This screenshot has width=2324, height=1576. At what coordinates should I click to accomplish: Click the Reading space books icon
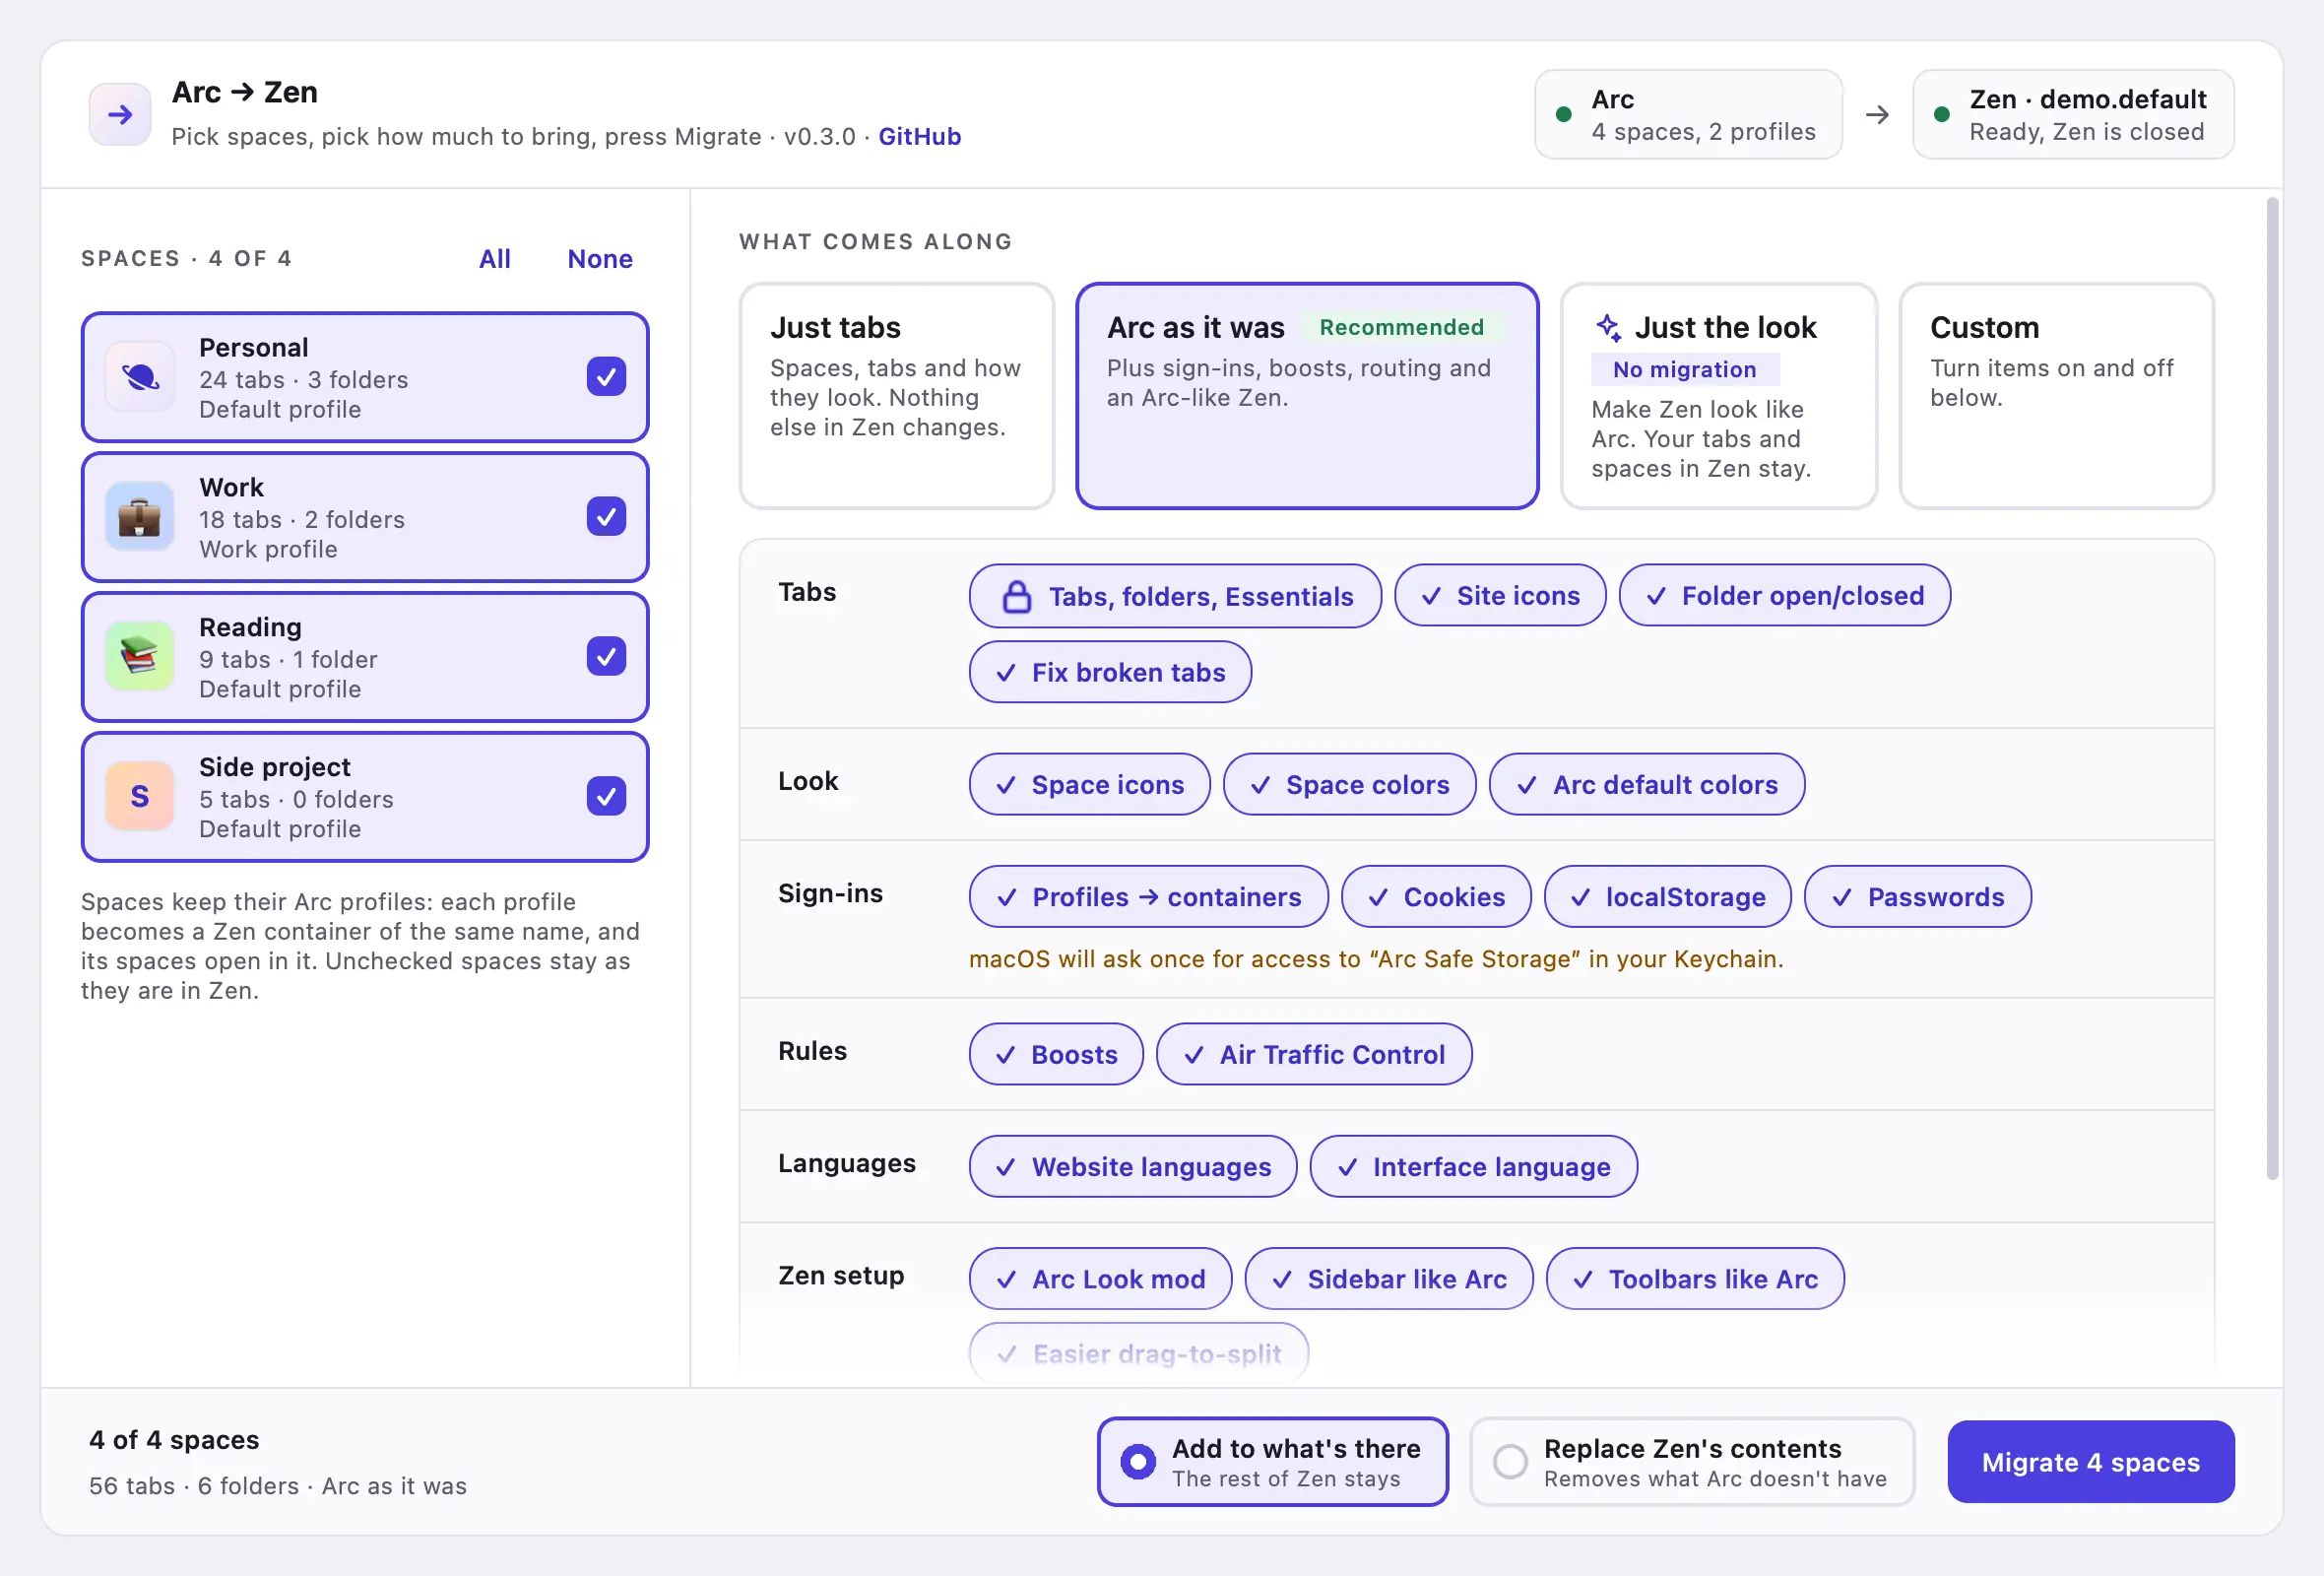point(140,657)
